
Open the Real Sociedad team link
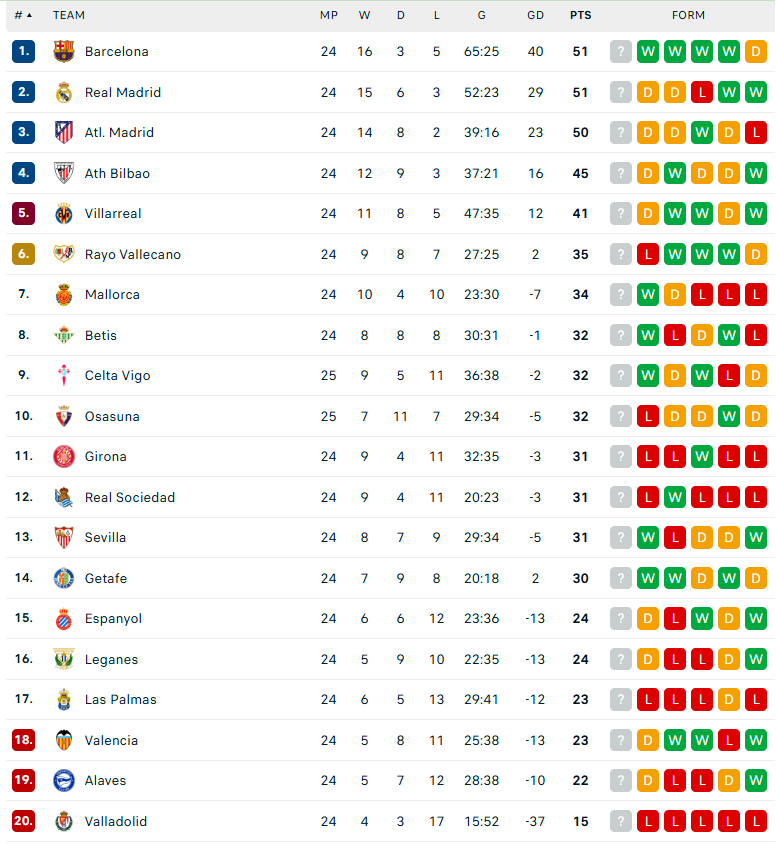[130, 497]
